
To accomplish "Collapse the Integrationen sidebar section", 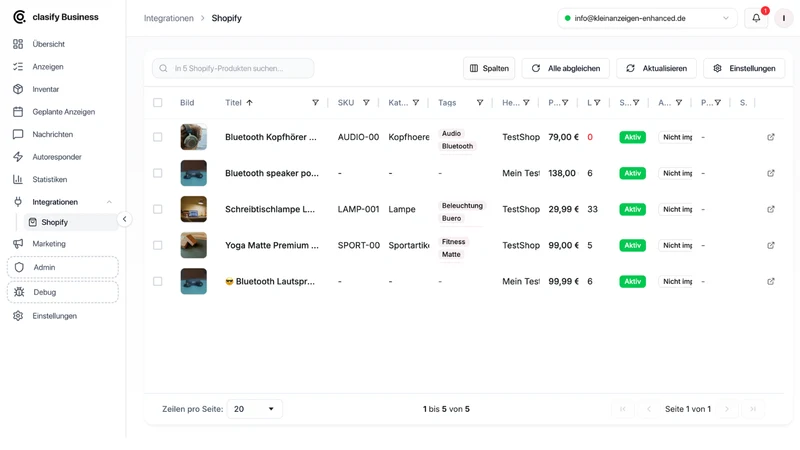I will tap(109, 202).
